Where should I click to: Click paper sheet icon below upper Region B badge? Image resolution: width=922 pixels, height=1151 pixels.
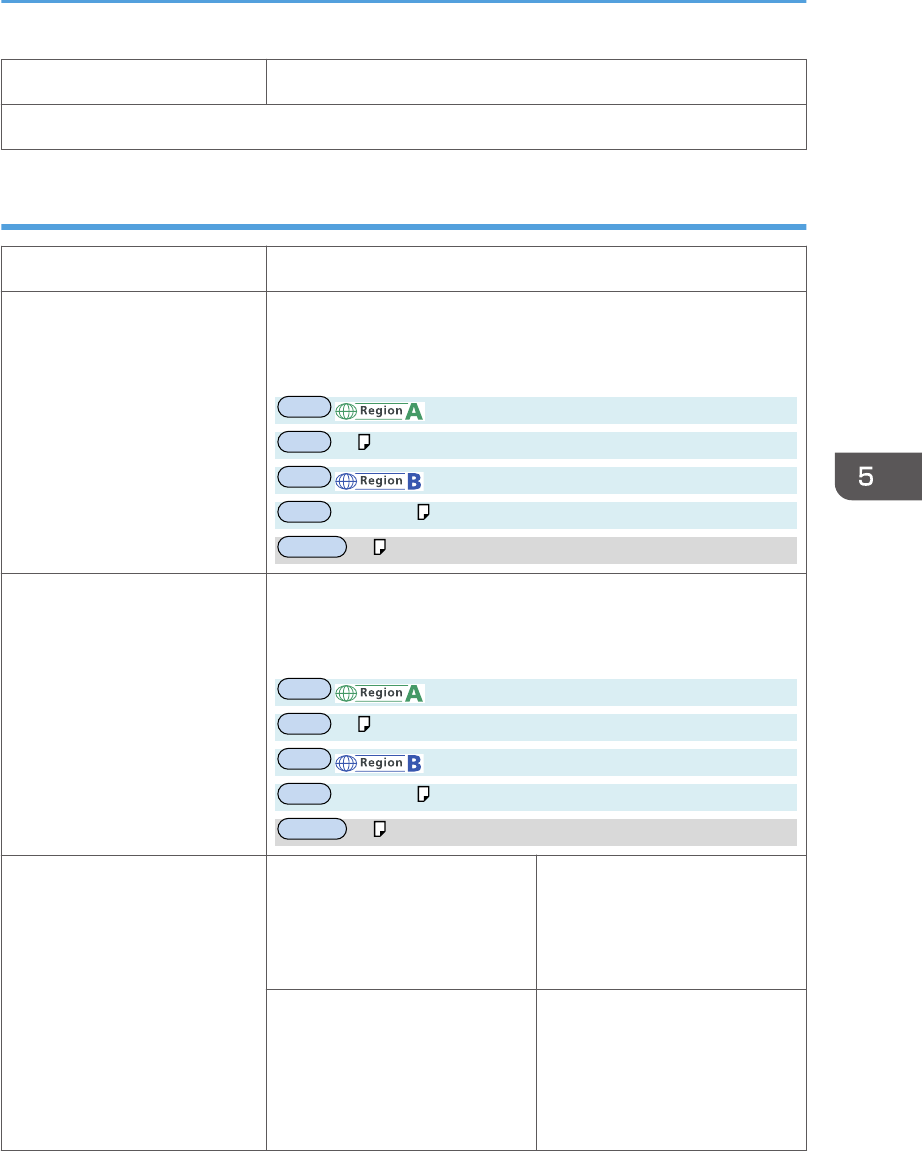(424, 512)
